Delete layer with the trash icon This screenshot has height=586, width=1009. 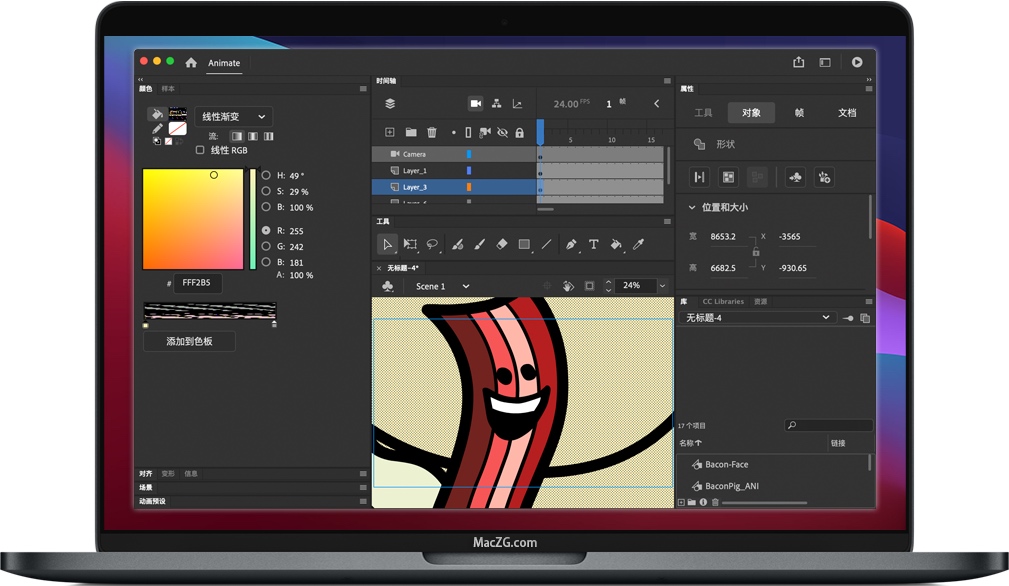click(432, 133)
